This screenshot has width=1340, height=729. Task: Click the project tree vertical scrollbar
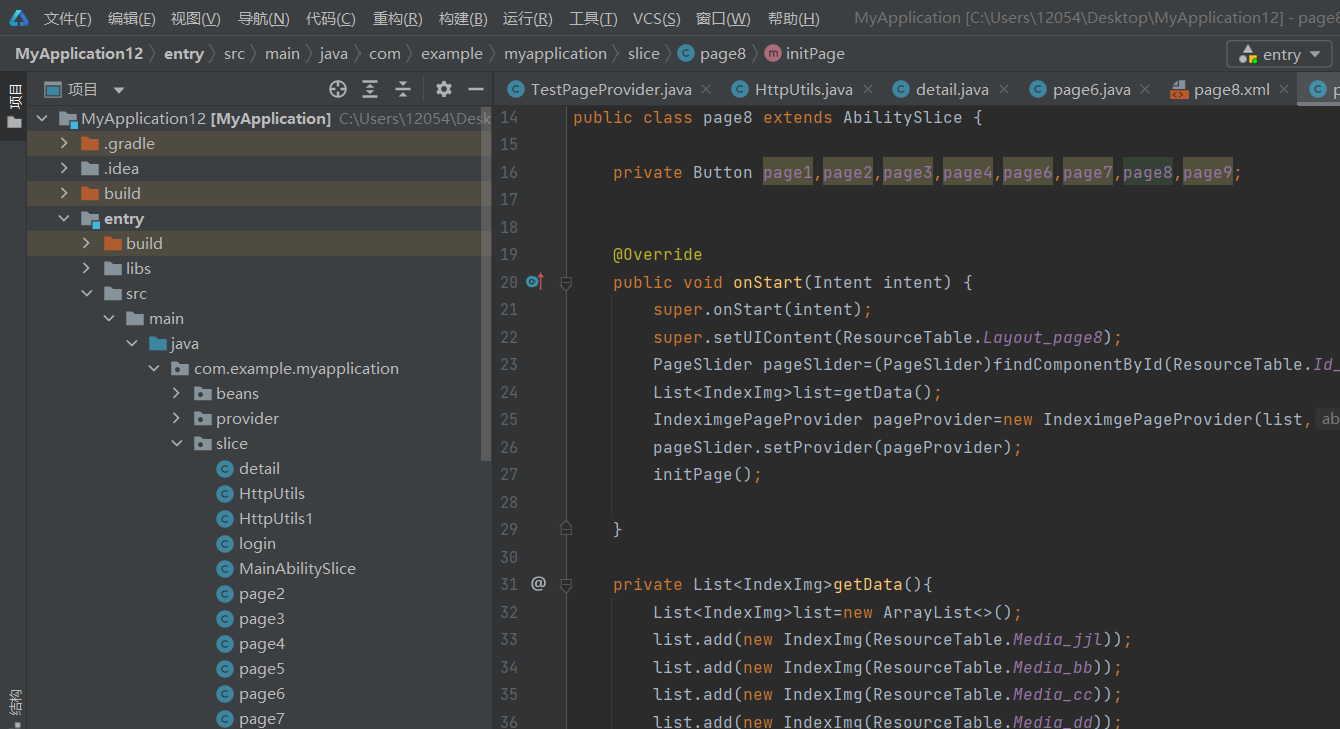pos(487,285)
